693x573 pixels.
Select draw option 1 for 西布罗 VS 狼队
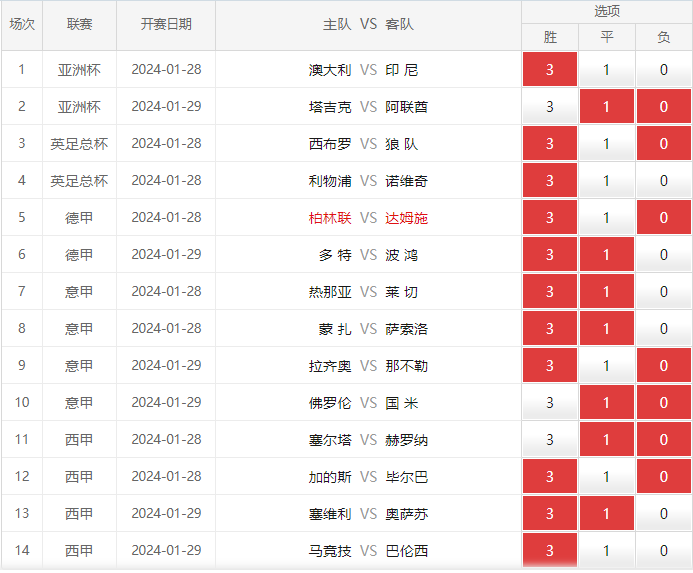pyautogui.click(x=606, y=144)
